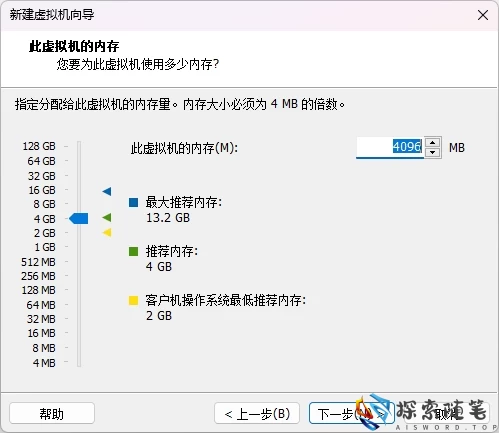Click the yellow legend square for 客户机操作系统最低推荐内存
The image size is (499, 433).
(133, 300)
